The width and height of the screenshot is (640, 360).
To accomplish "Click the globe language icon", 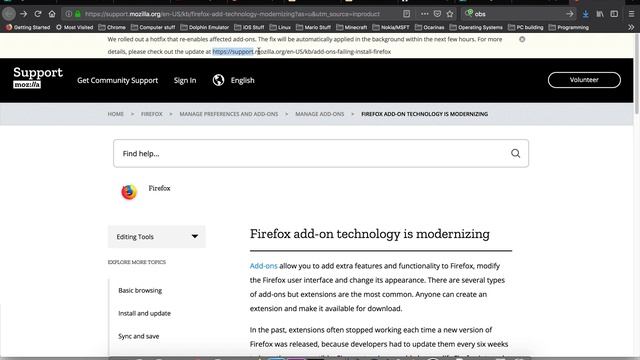I will [218, 80].
